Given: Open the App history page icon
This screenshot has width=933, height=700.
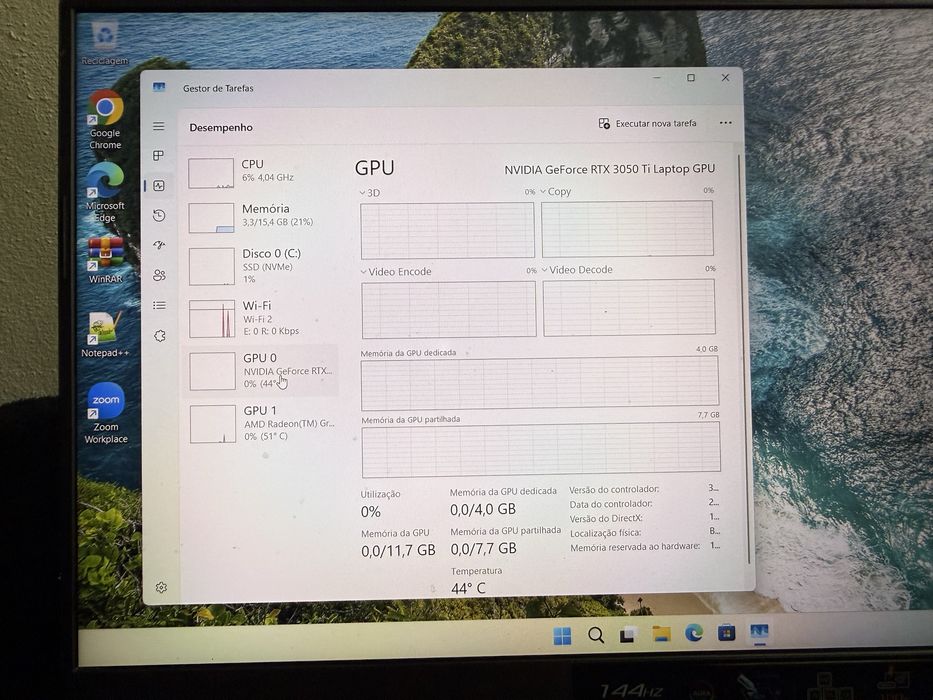Looking at the screenshot, I should click(159, 215).
